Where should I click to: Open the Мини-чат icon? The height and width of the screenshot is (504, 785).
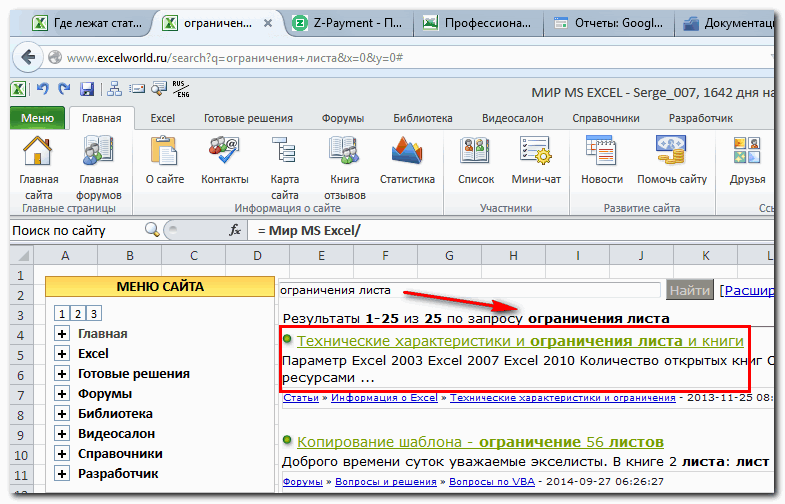(535, 151)
